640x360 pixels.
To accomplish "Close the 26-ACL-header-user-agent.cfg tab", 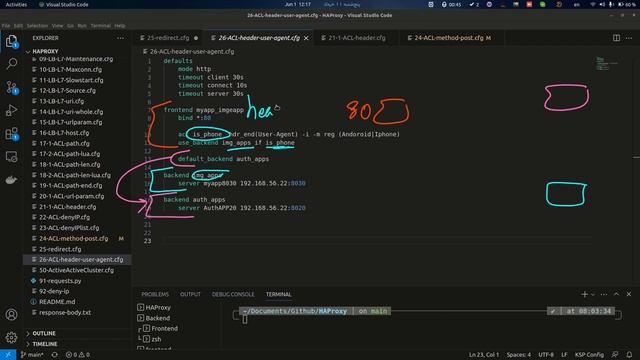I will point(306,38).
